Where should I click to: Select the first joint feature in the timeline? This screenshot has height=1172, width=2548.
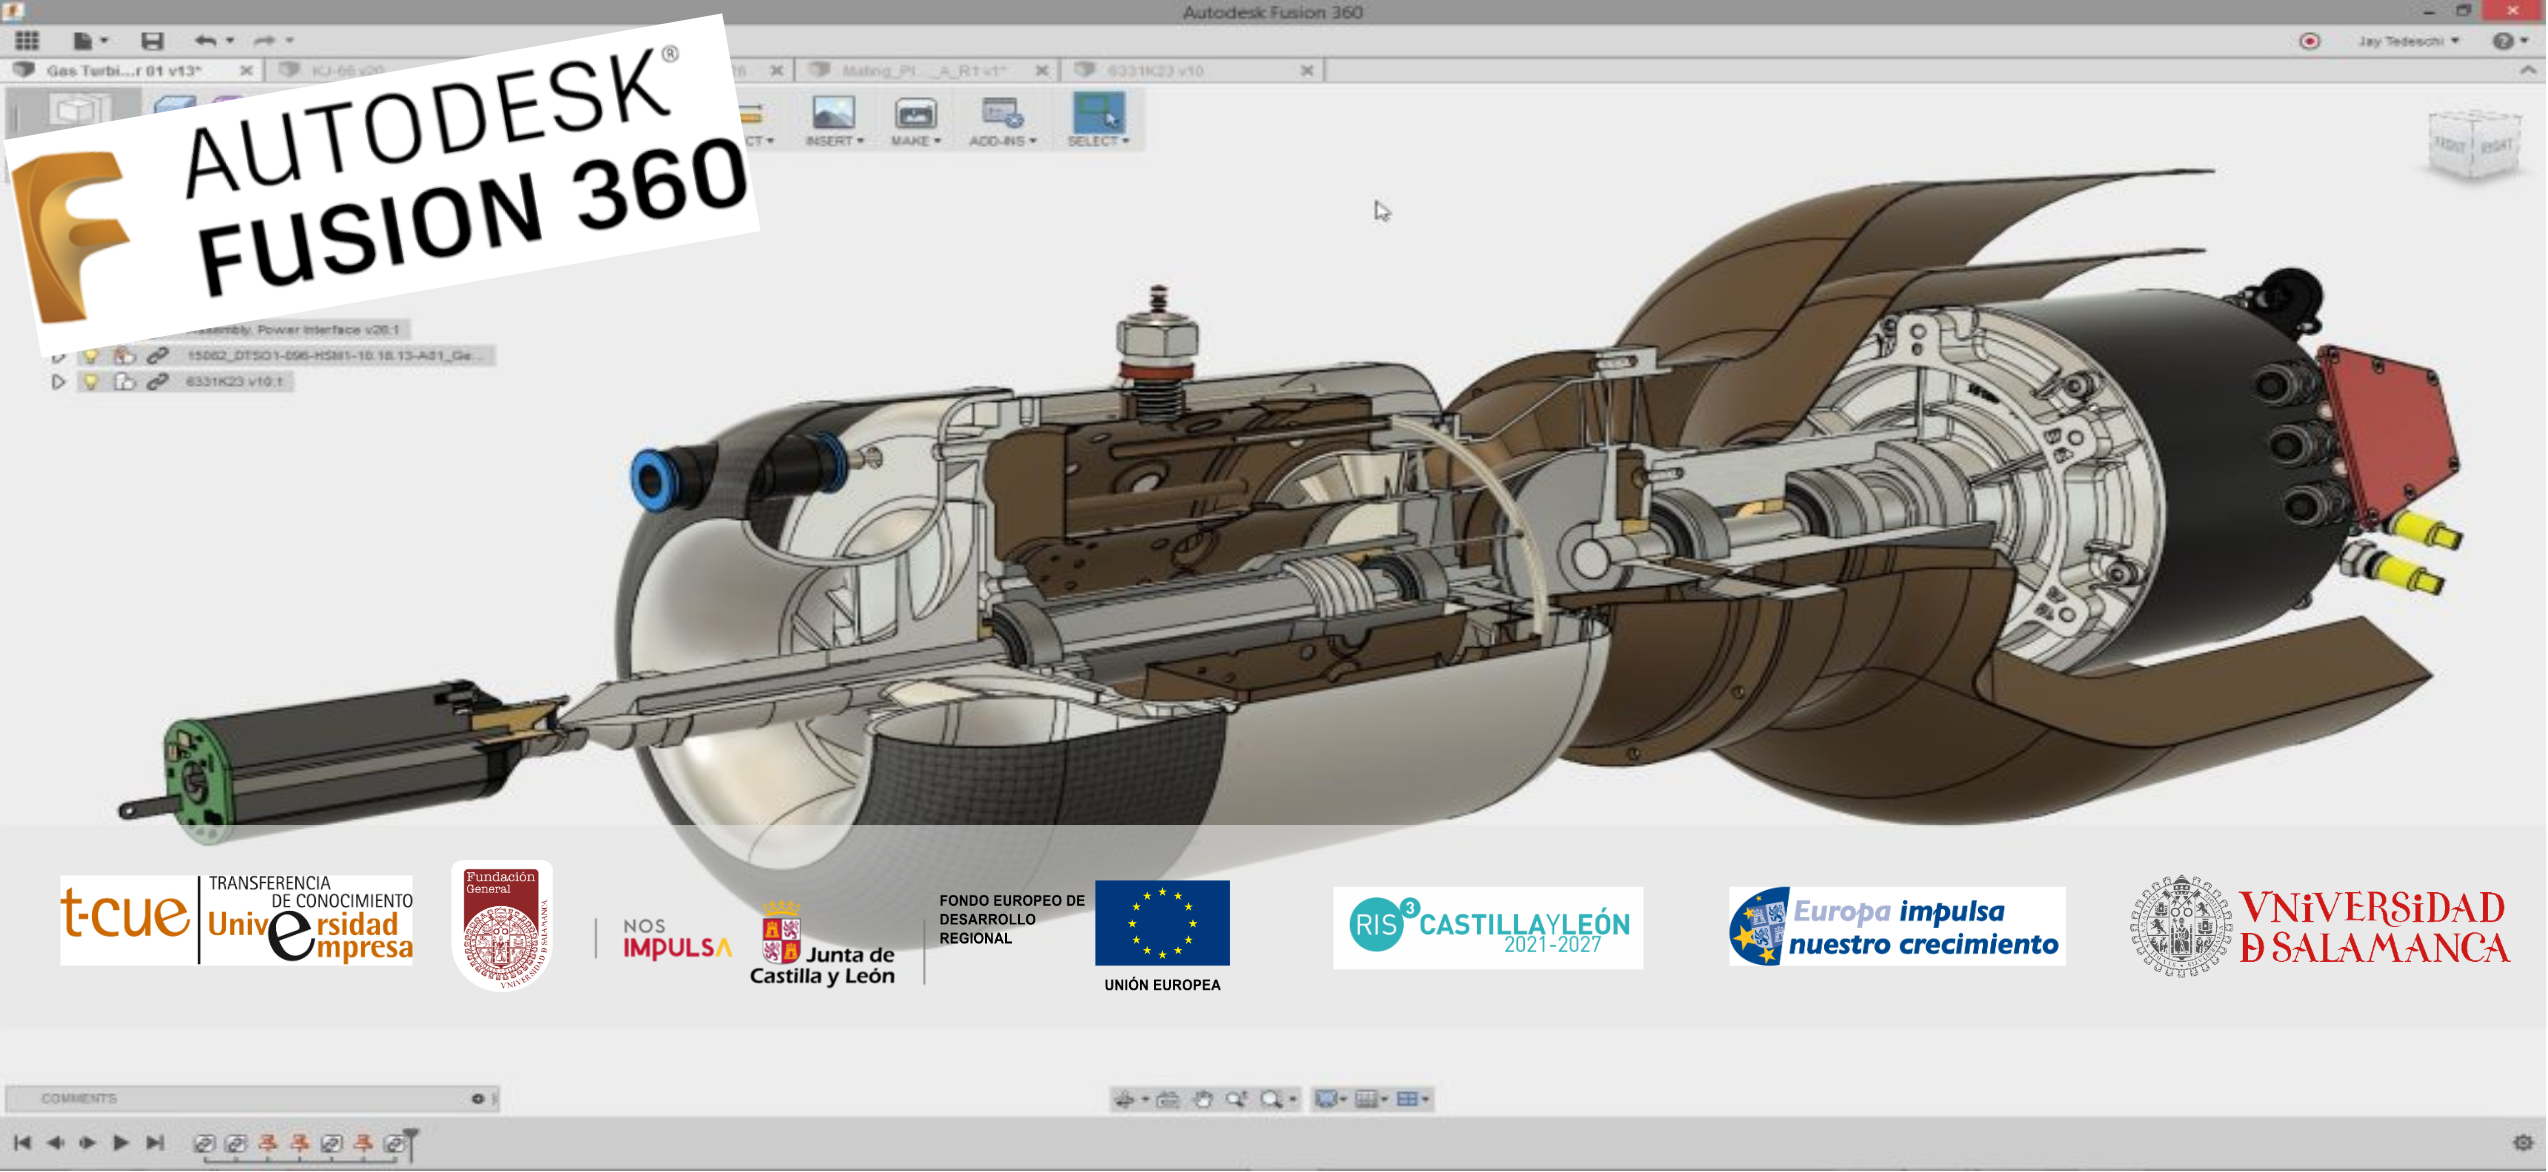[204, 1143]
